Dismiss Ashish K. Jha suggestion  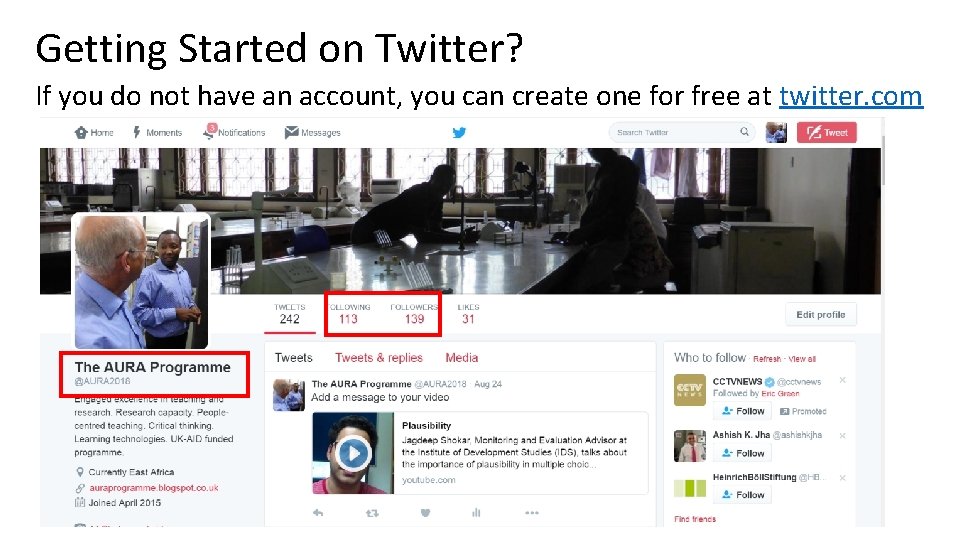pos(842,435)
